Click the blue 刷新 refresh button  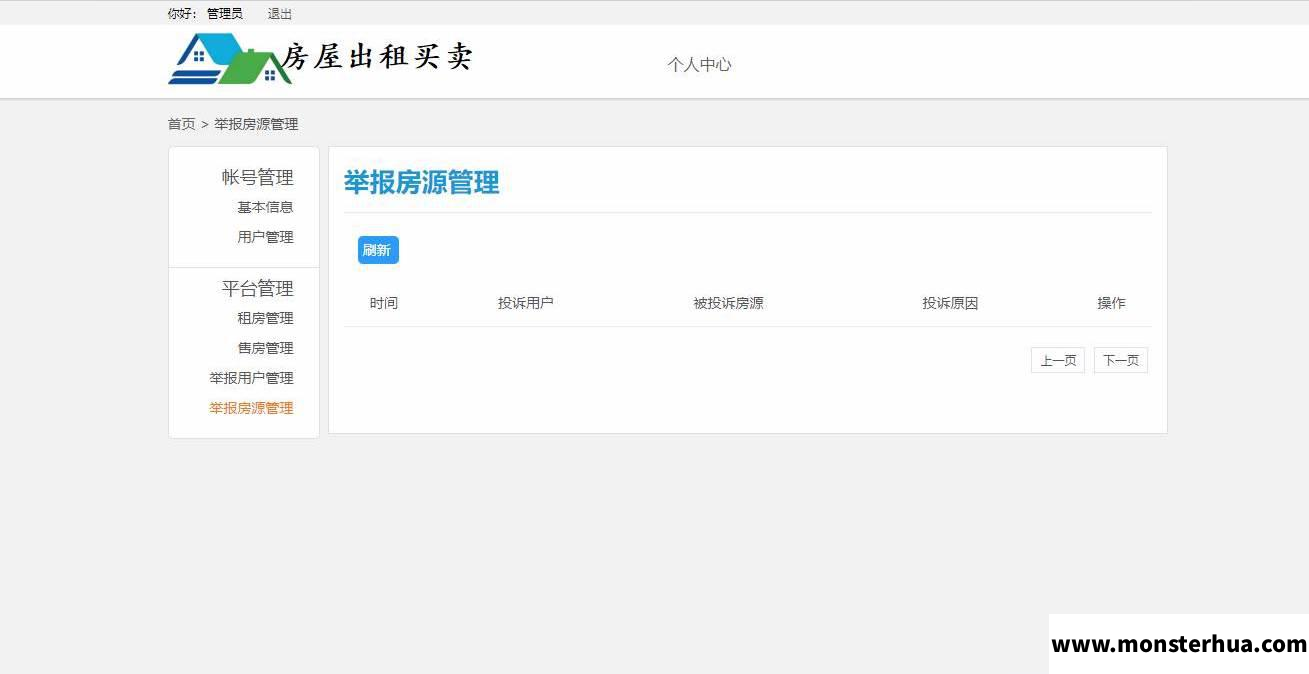pos(378,250)
